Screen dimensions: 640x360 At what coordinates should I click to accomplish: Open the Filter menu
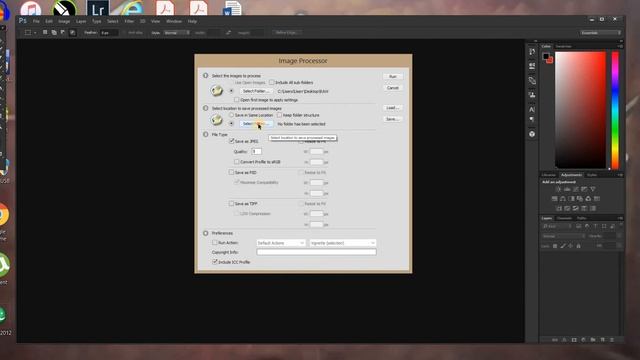click(129, 21)
